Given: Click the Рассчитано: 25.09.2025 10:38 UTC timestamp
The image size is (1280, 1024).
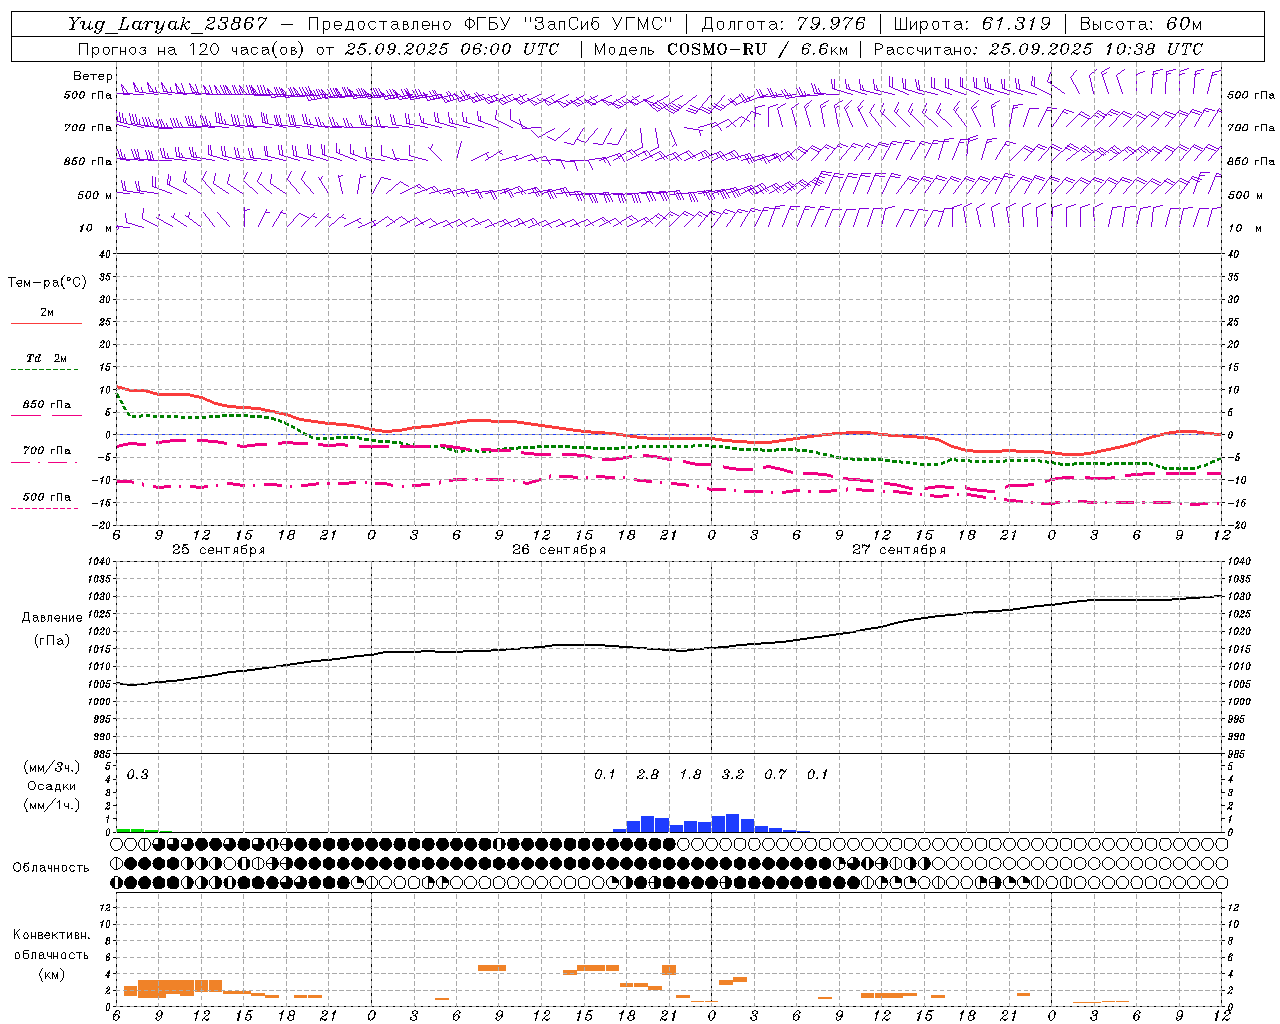Looking at the screenshot, I should (x=1038, y=49).
